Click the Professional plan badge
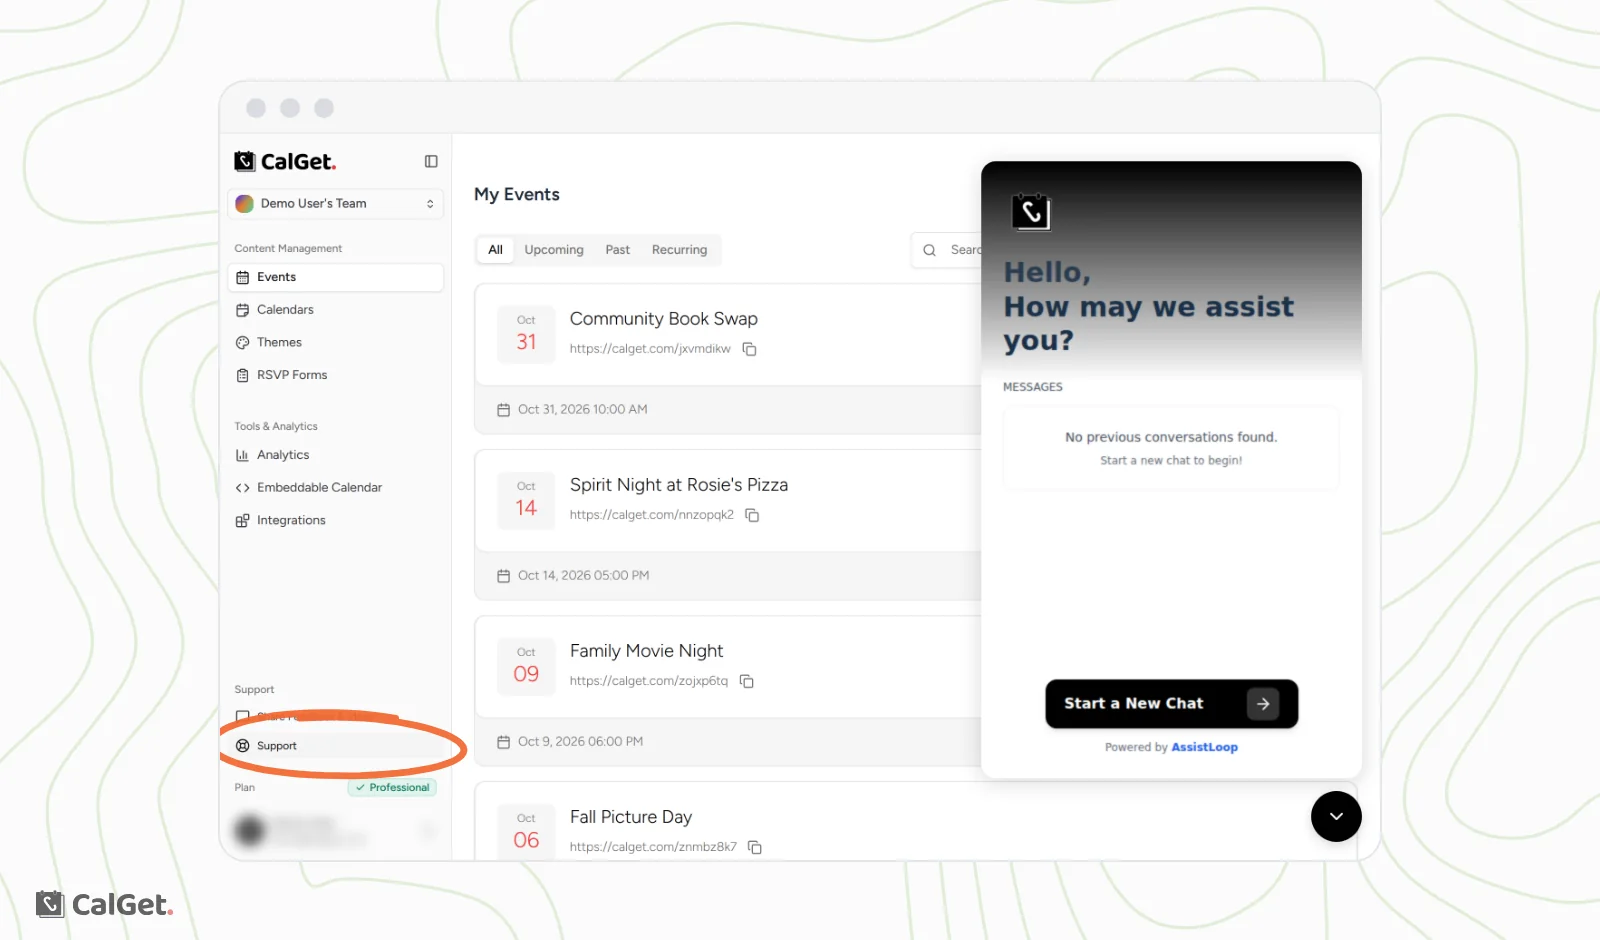The image size is (1600, 940). 392,788
